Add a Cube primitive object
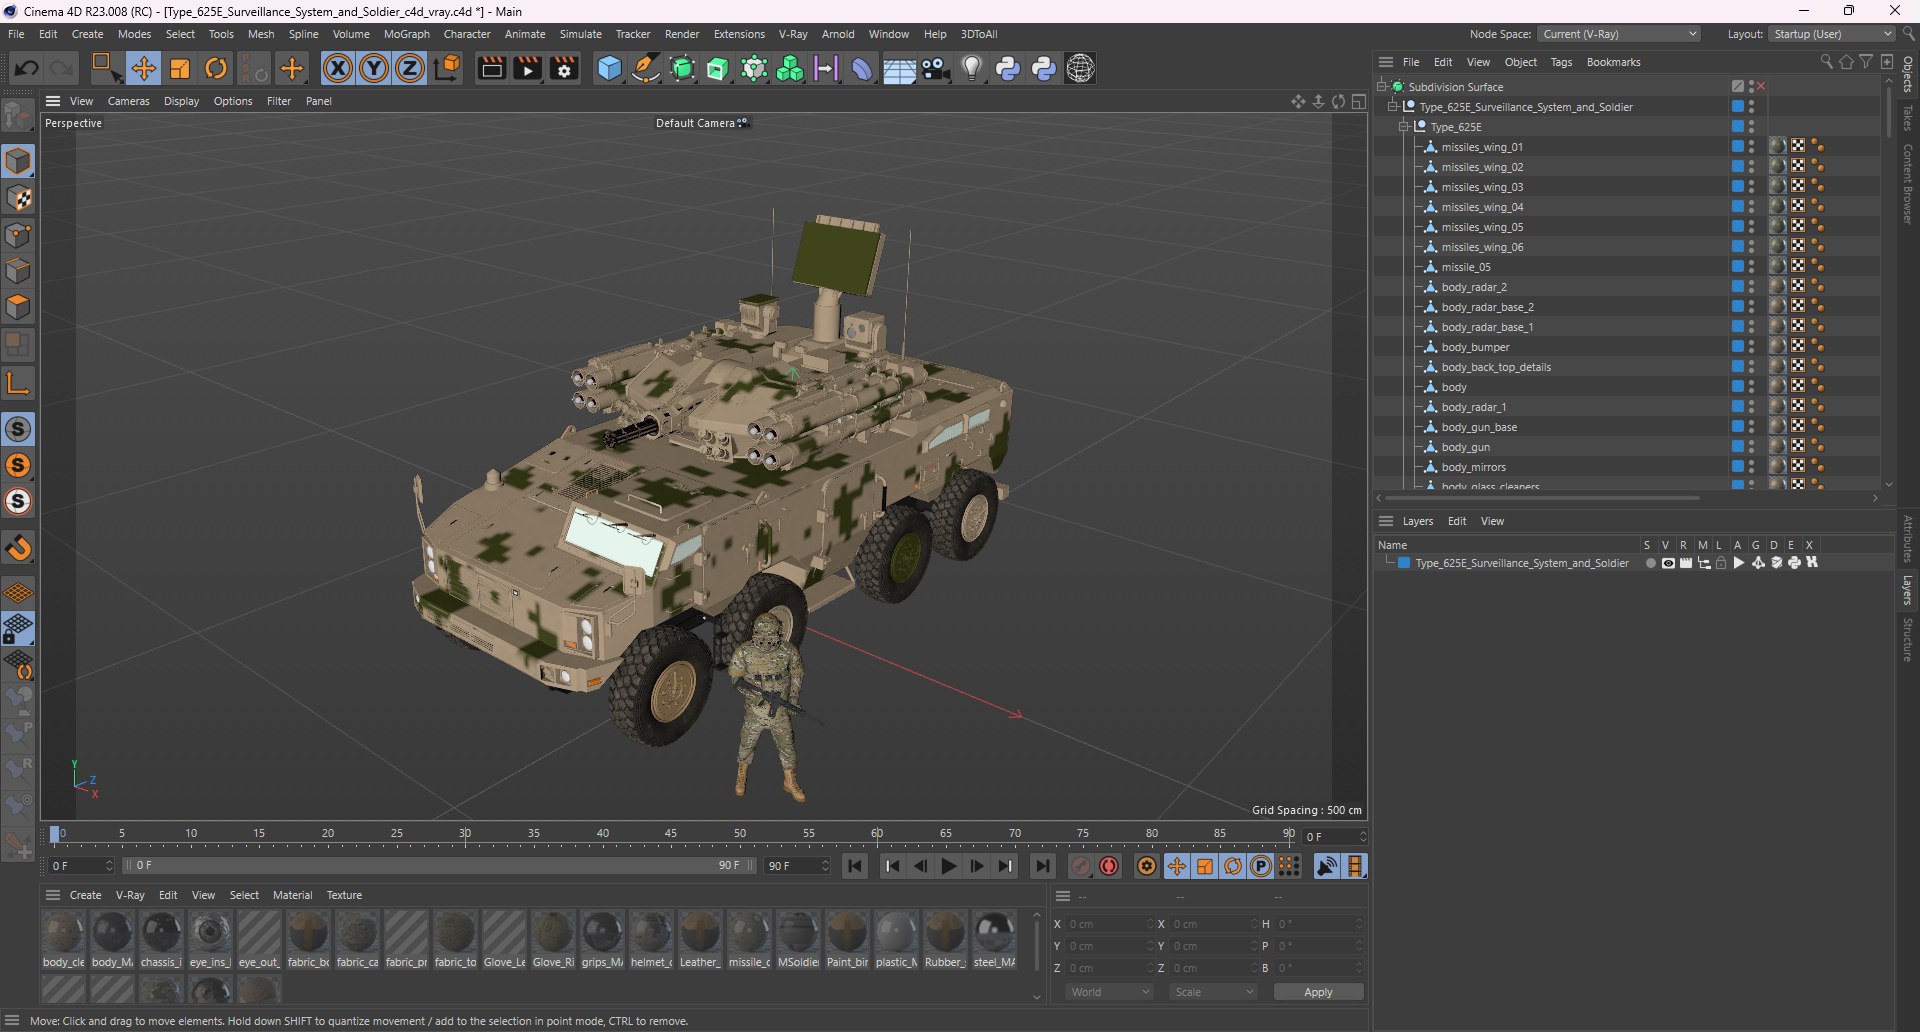 coord(609,68)
